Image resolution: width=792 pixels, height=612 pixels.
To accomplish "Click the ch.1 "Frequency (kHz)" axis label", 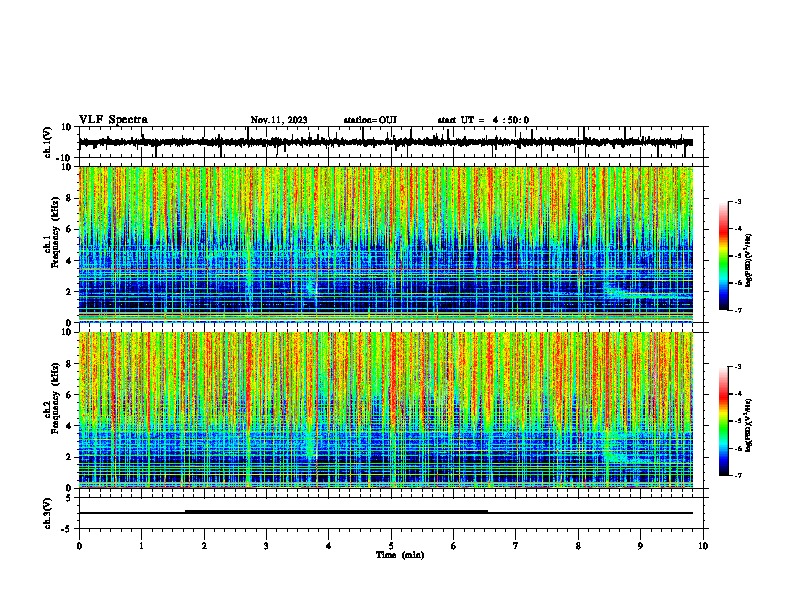I will point(55,232).
